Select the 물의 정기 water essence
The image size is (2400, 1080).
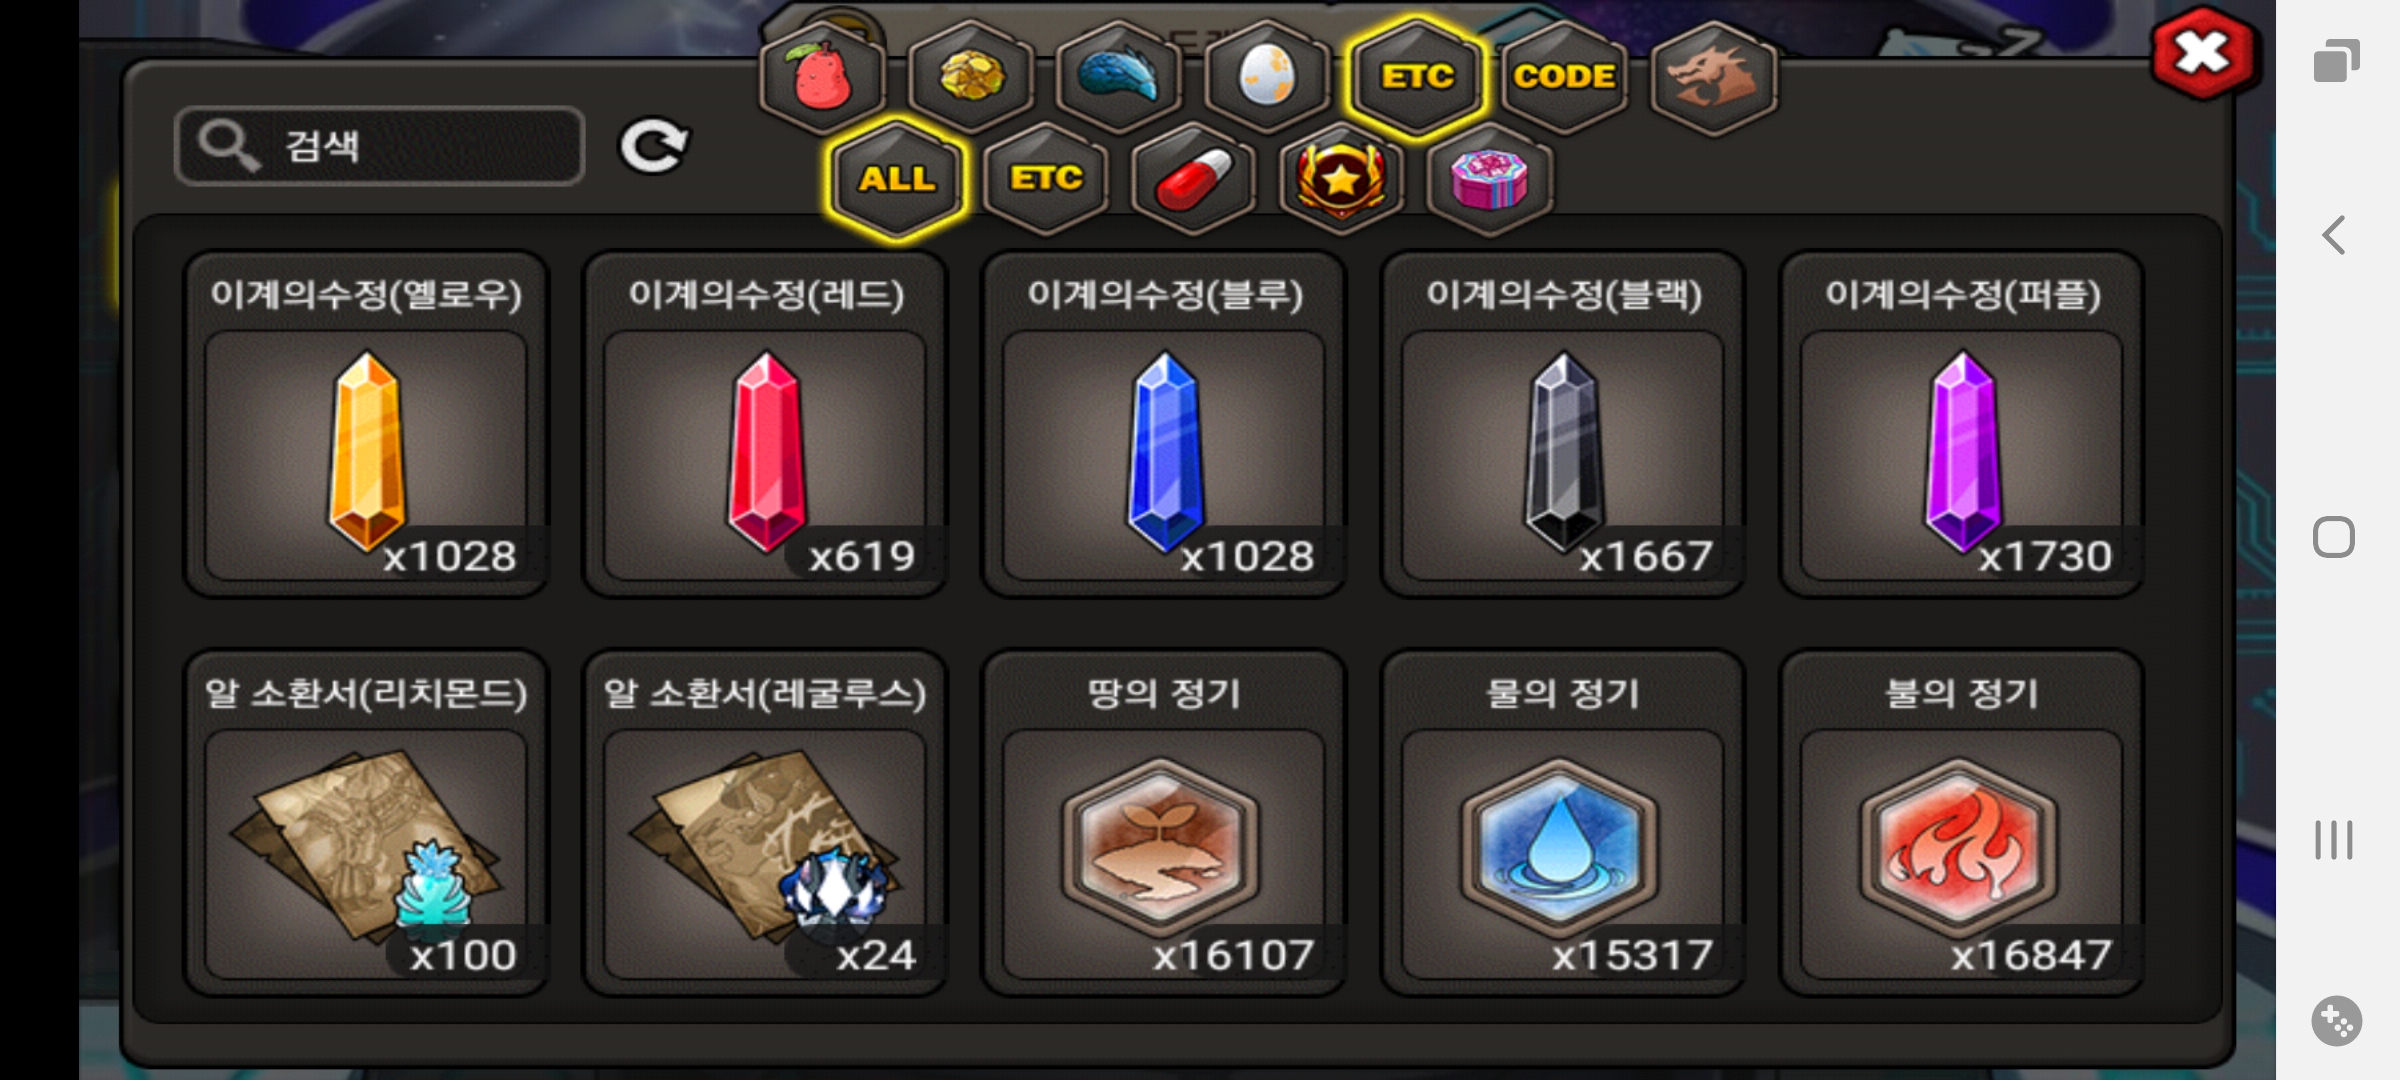tap(1563, 823)
